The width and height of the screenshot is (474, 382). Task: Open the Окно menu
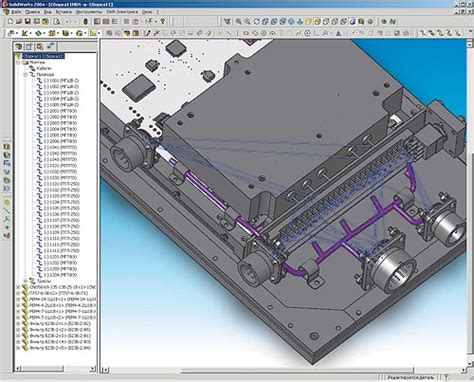[x=147, y=12]
